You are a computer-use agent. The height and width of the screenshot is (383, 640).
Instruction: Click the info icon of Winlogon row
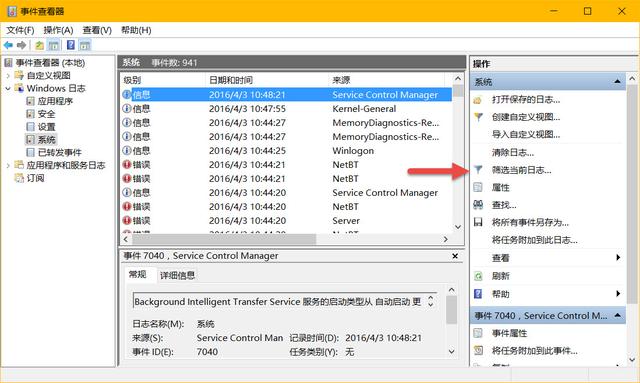pyautogui.click(x=127, y=151)
